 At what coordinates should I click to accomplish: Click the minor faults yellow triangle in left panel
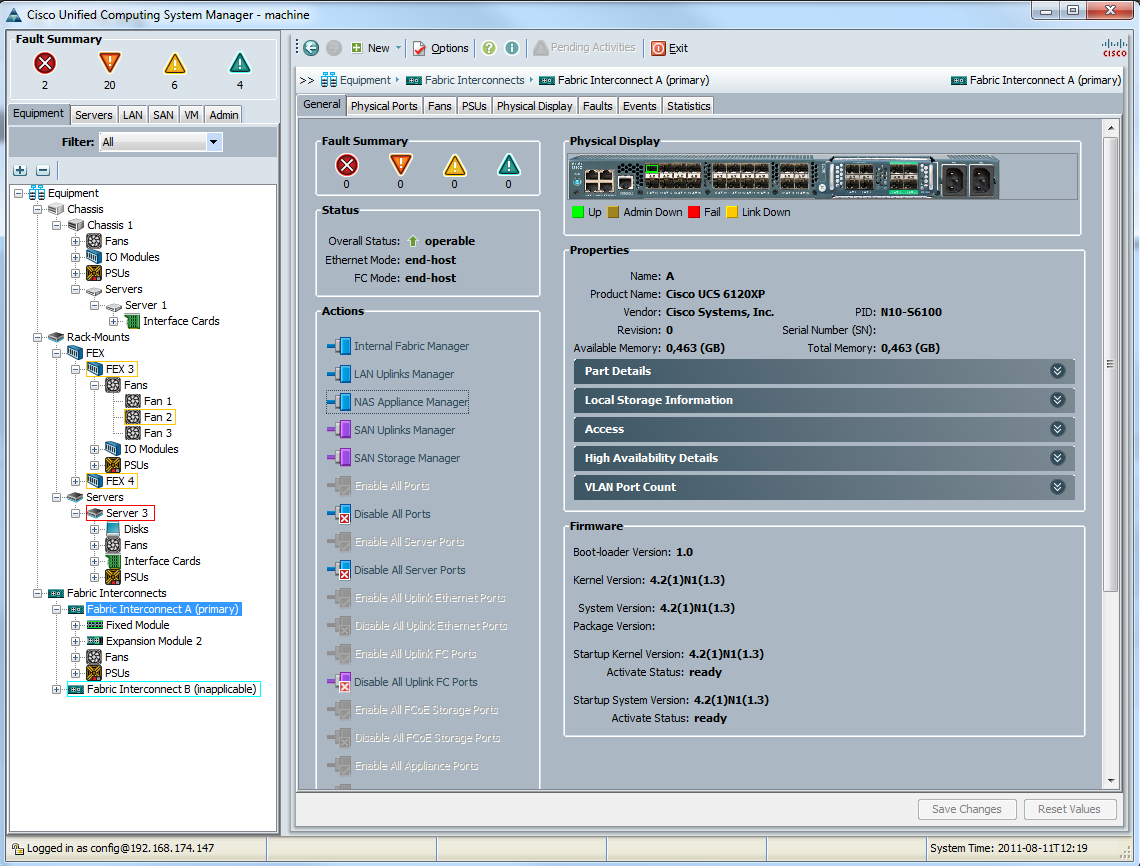(174, 63)
